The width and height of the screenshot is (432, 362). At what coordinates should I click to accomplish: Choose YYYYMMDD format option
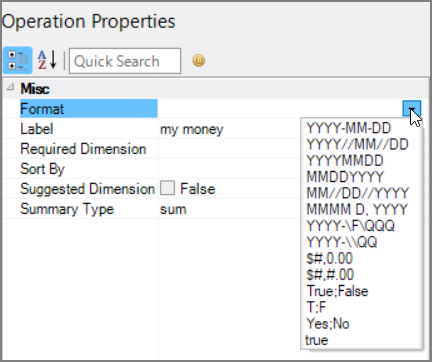(x=345, y=161)
